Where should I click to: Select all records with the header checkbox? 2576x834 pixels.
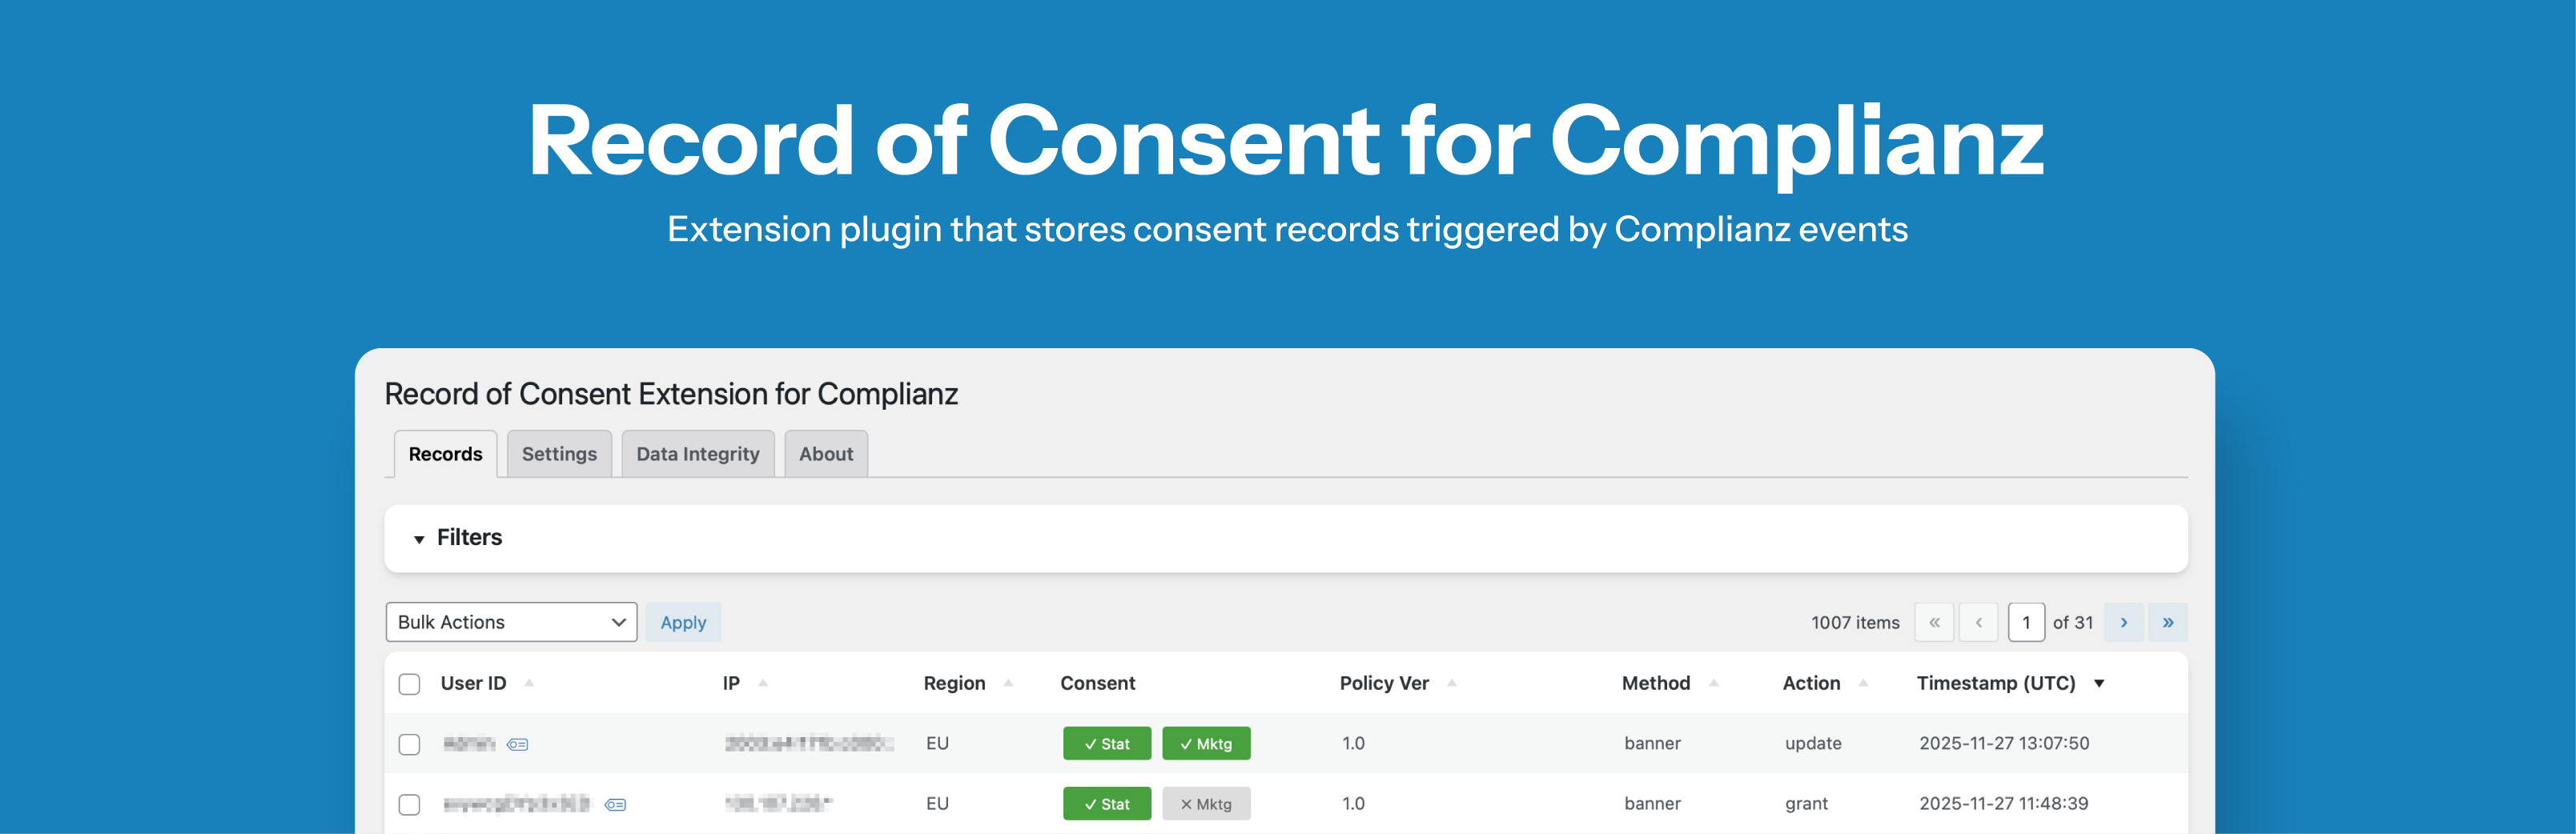coord(409,683)
